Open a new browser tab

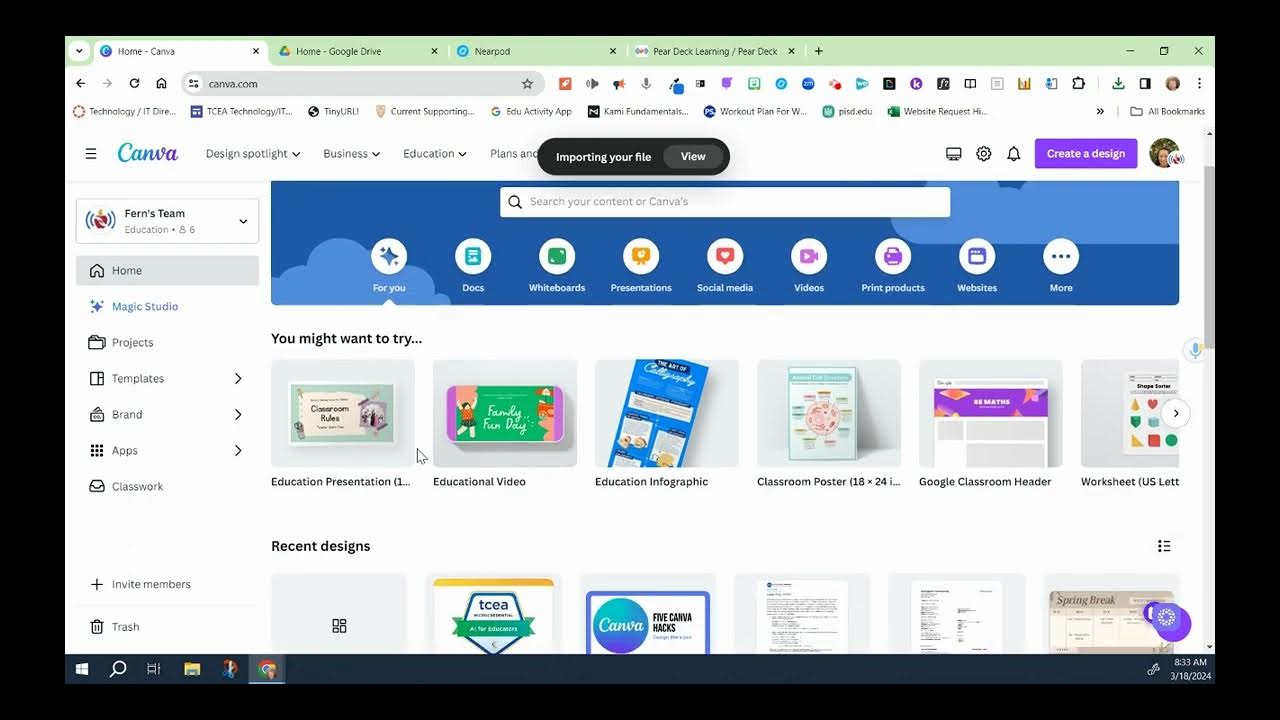point(819,51)
